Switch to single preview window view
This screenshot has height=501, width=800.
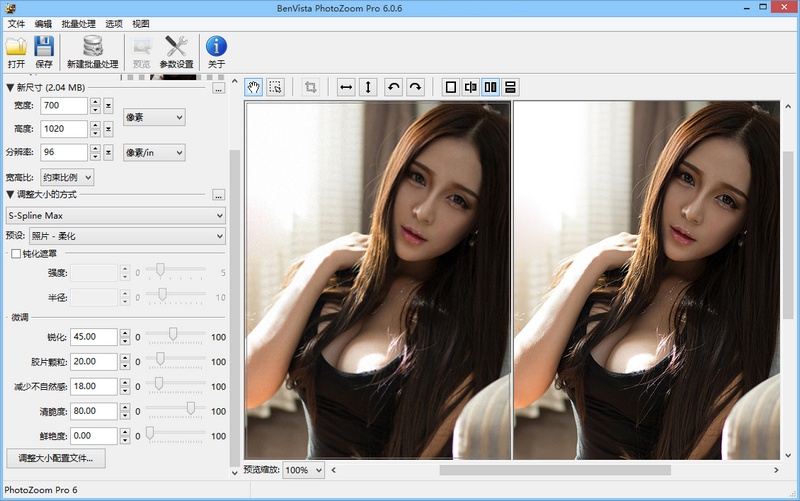point(450,87)
